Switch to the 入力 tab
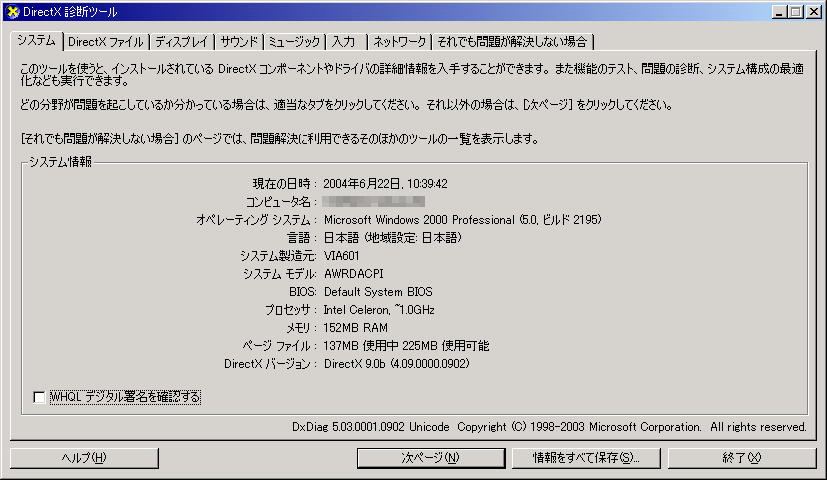The height and width of the screenshot is (480, 827). pos(346,42)
